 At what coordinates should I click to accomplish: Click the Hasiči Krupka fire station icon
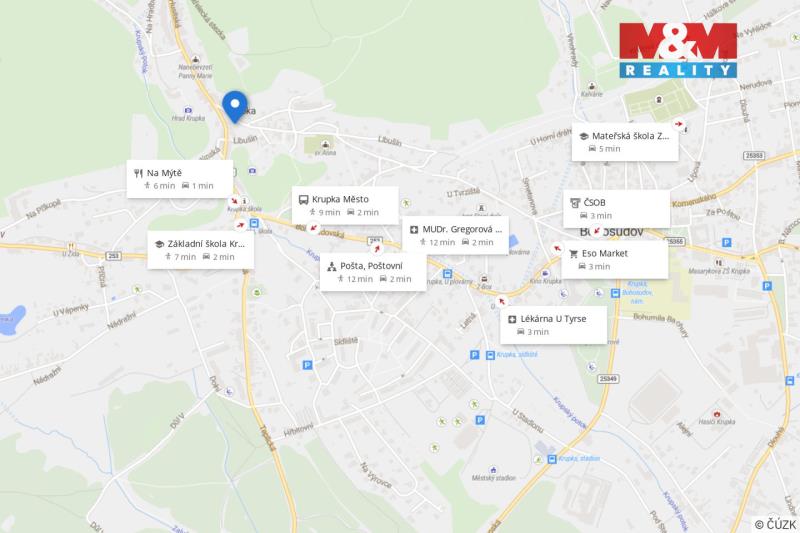pos(717,414)
